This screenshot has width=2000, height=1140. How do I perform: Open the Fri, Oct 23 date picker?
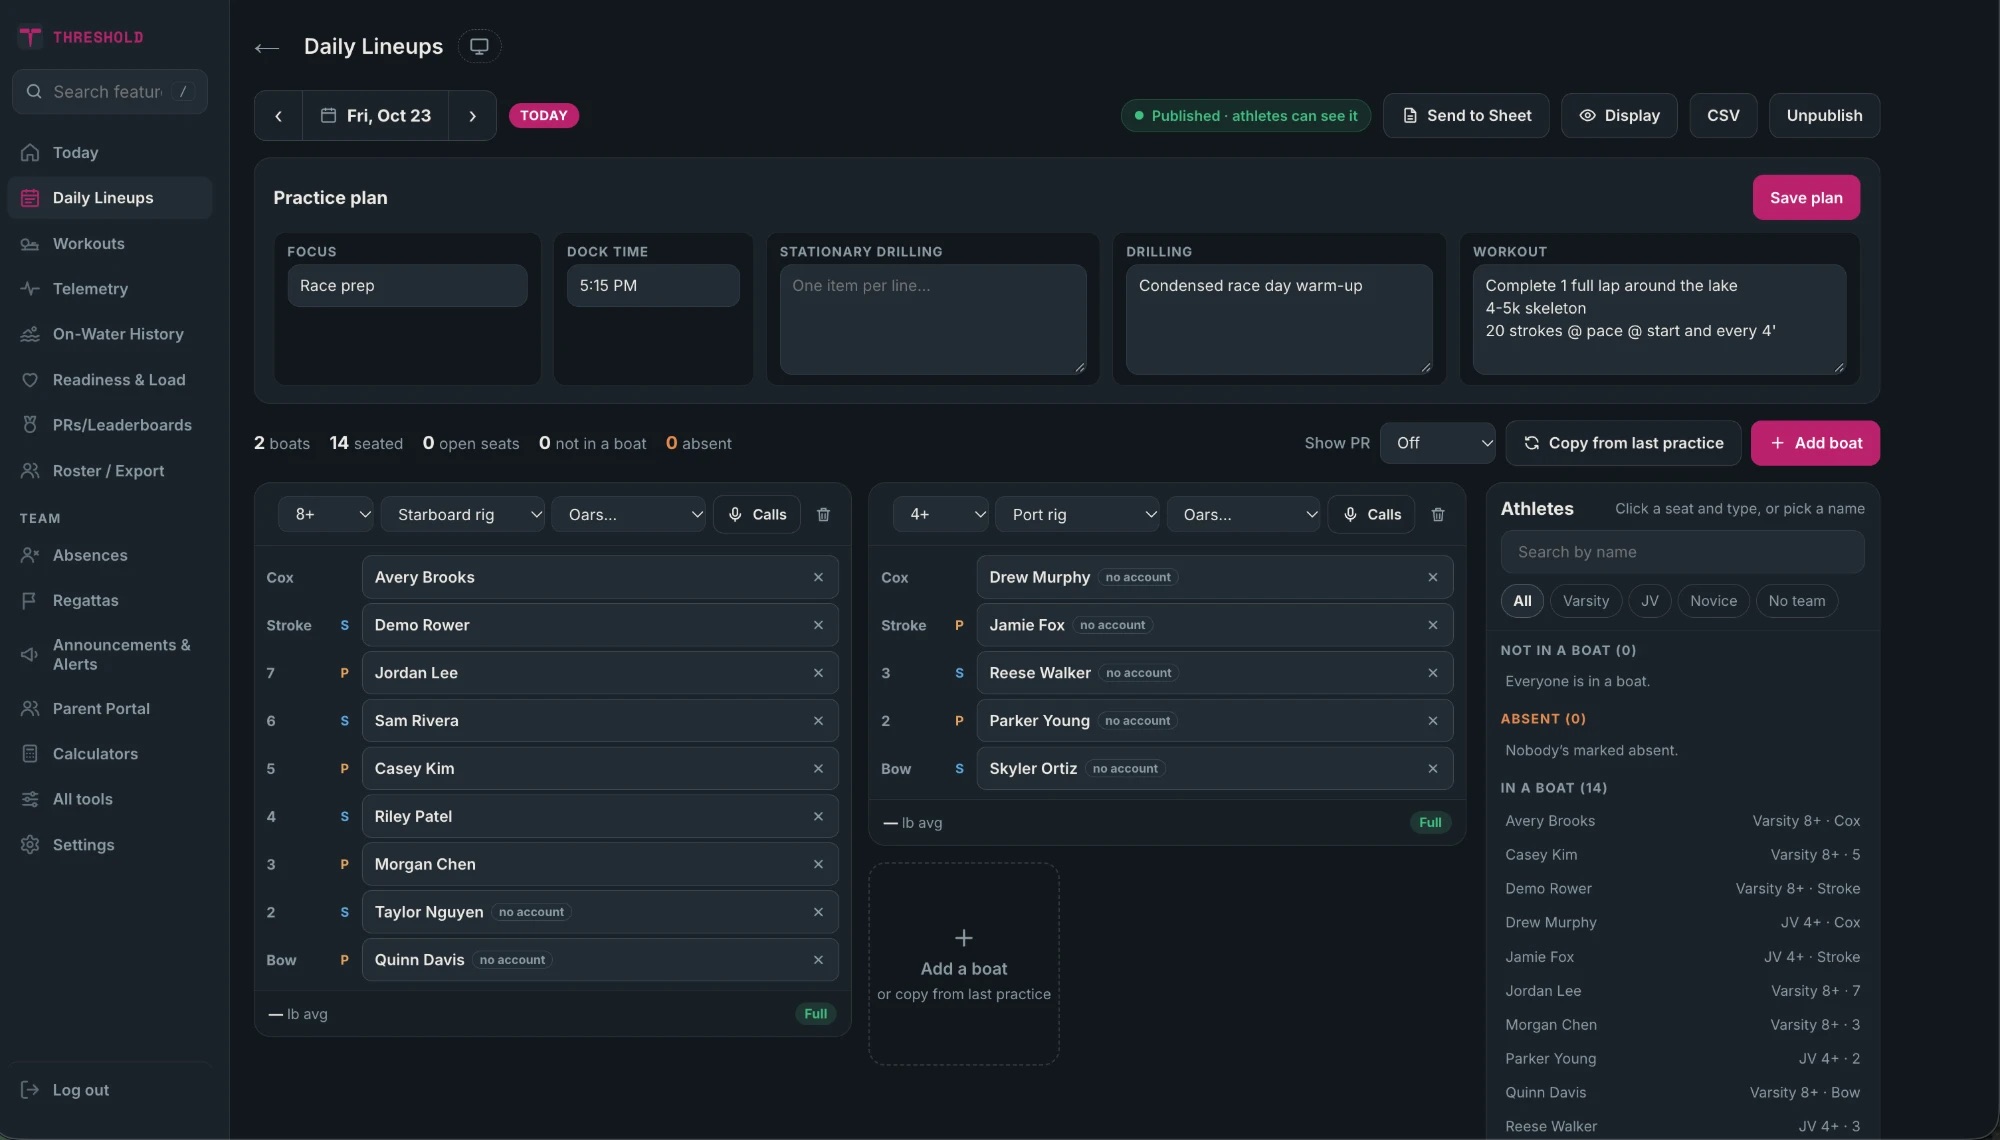[375, 116]
